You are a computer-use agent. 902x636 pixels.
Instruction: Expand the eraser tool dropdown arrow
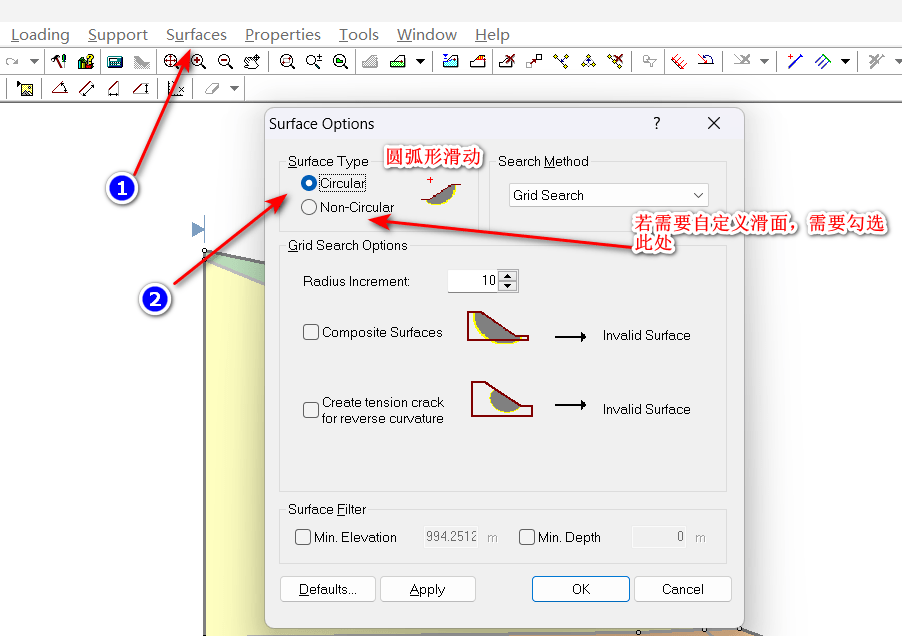pyautogui.click(x=235, y=88)
